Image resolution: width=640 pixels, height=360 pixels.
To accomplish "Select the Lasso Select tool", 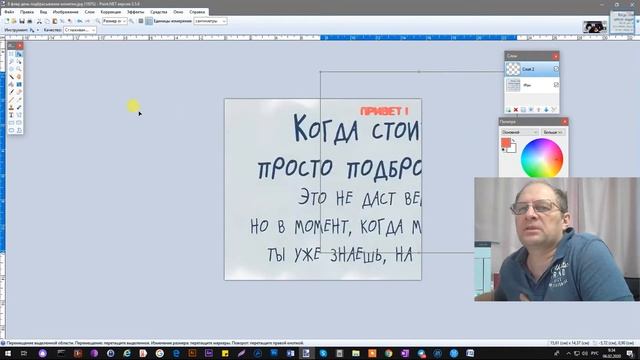I will [x=11, y=62].
